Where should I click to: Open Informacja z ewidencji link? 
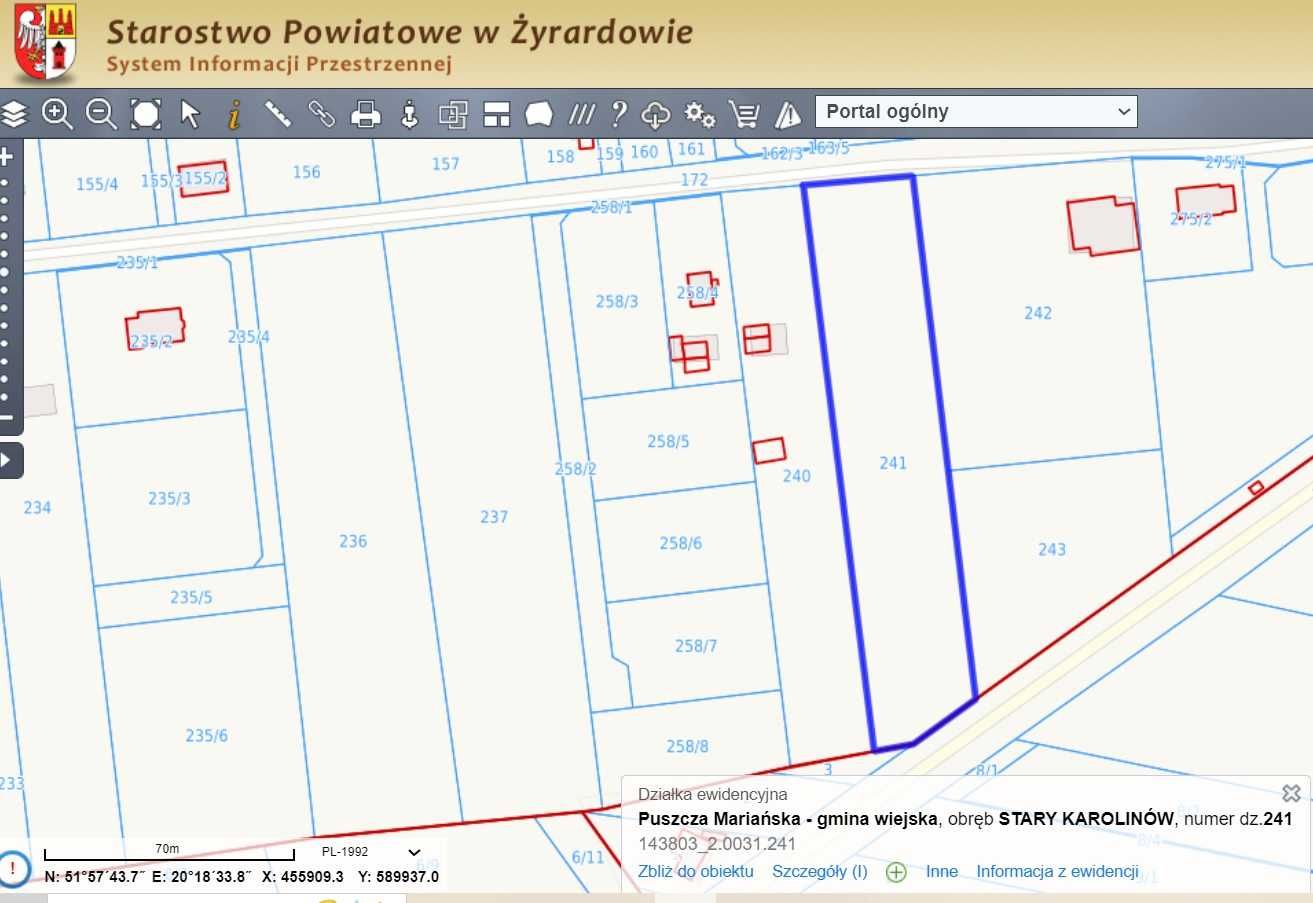point(1058,871)
